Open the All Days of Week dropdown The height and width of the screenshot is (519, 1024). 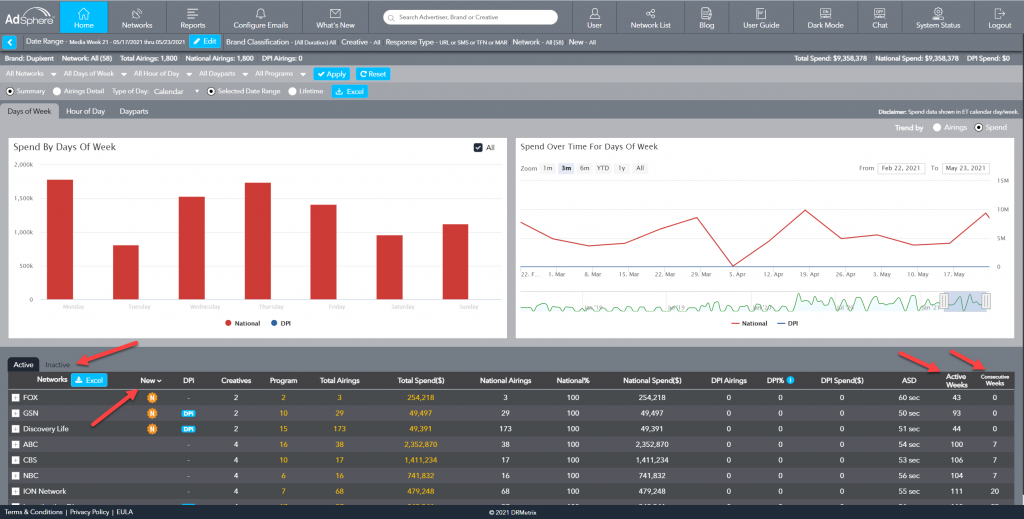pos(95,74)
